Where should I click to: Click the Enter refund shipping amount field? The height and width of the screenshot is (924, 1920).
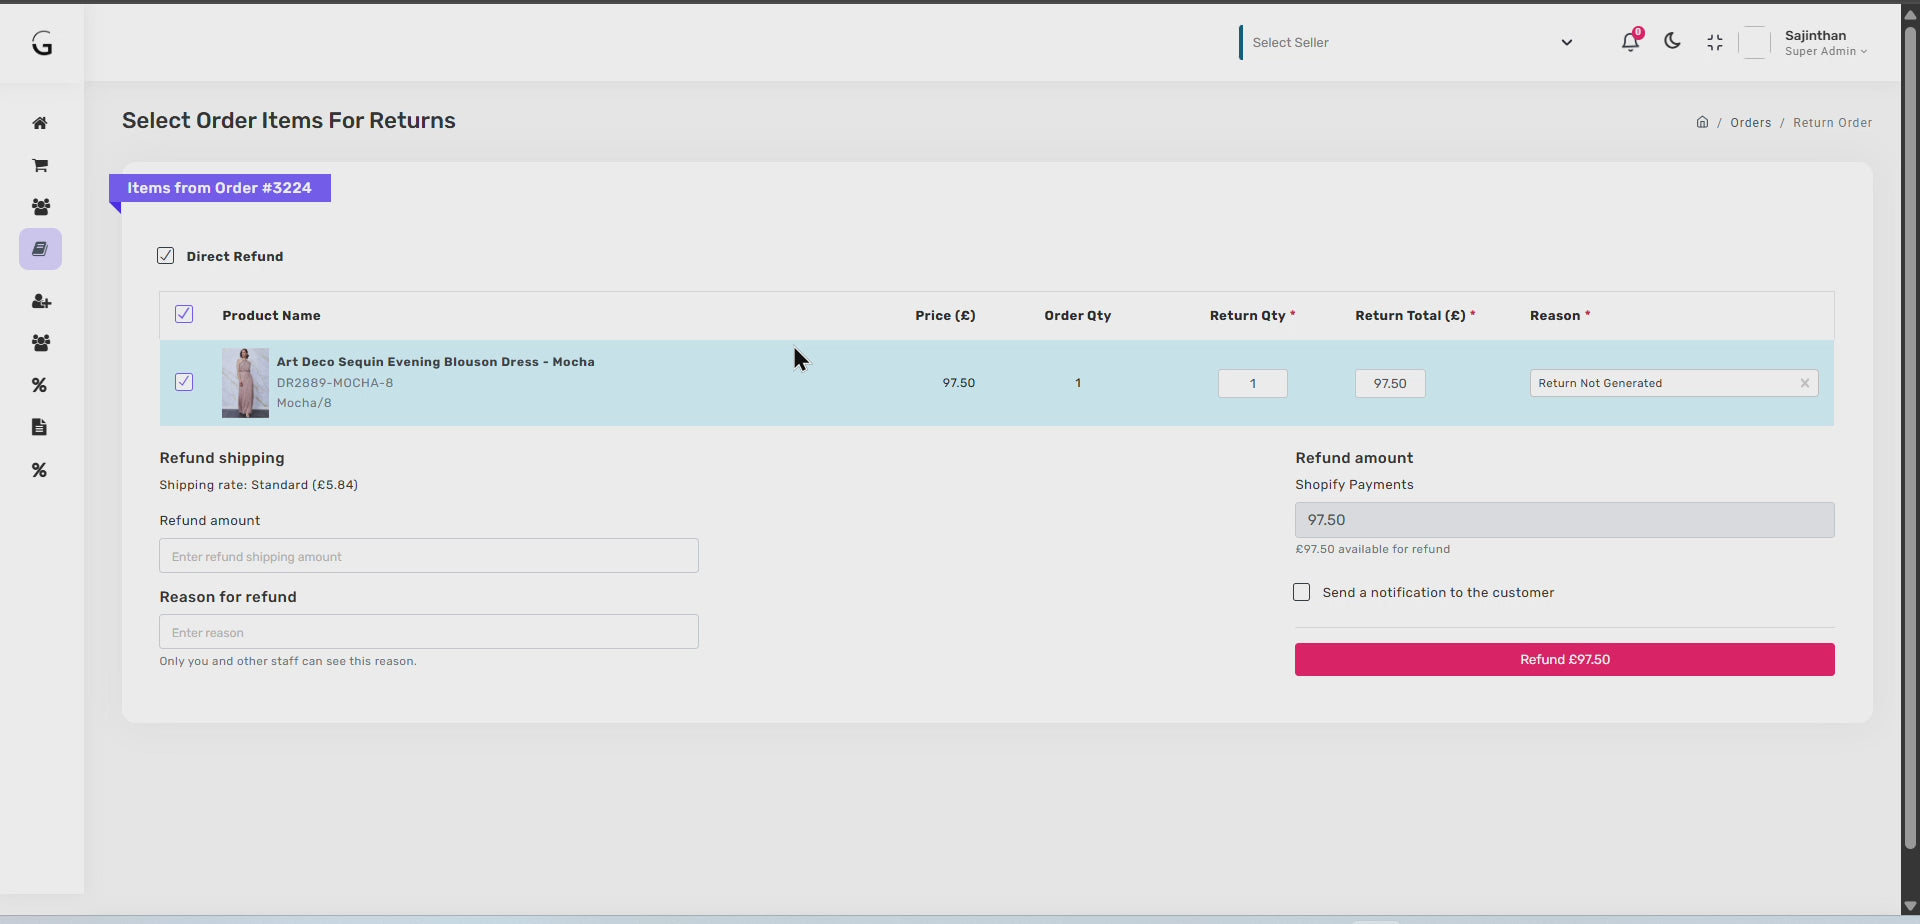pyautogui.click(x=428, y=556)
